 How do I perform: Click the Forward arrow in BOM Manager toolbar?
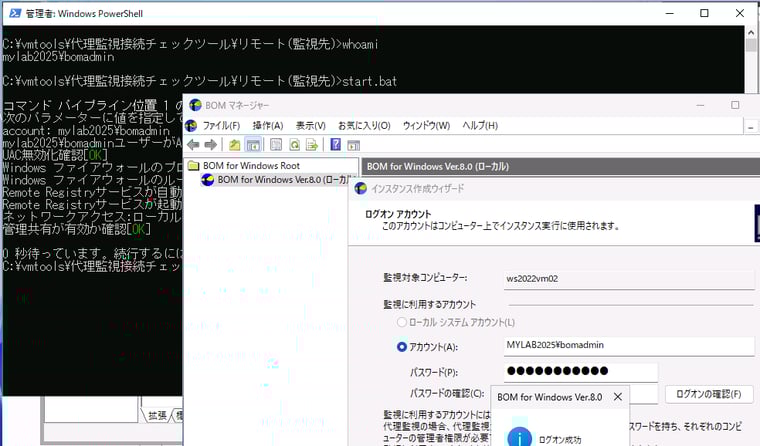coord(211,144)
